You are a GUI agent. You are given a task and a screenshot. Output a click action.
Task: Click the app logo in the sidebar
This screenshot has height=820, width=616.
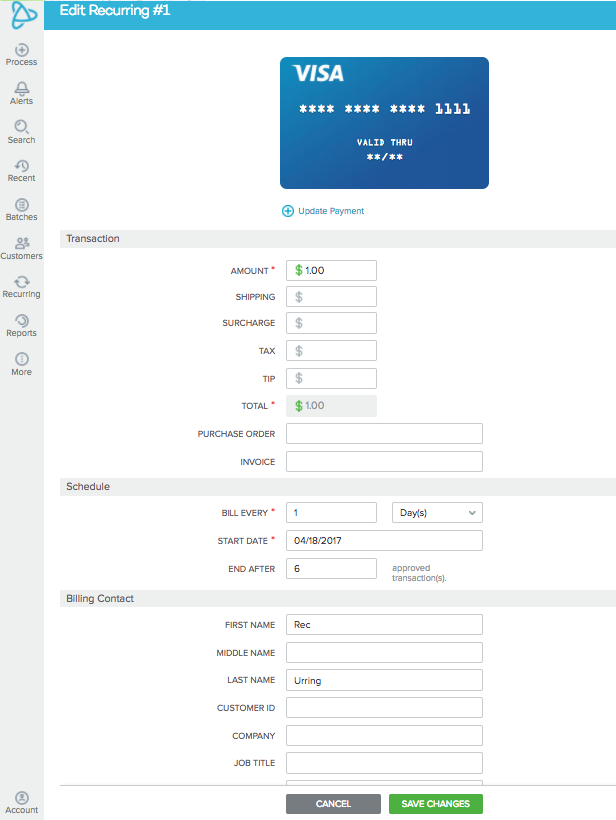point(24,15)
